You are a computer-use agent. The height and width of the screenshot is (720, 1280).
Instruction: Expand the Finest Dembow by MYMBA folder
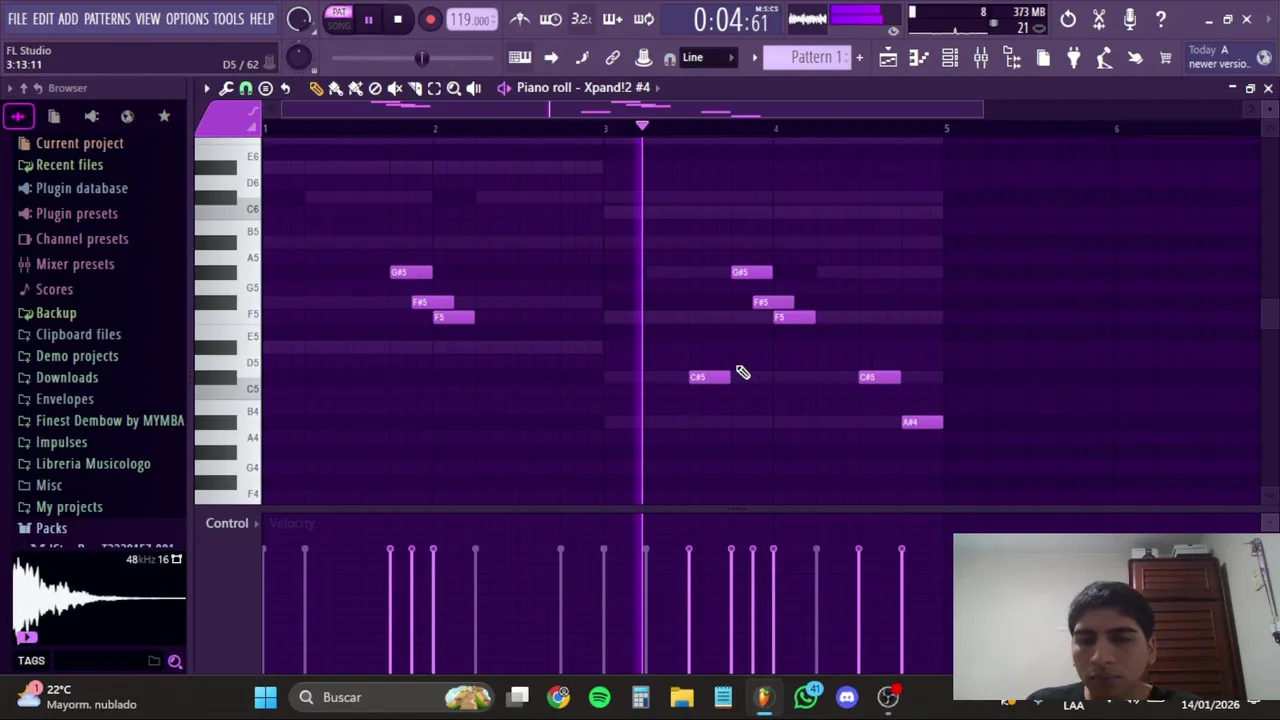pos(110,421)
